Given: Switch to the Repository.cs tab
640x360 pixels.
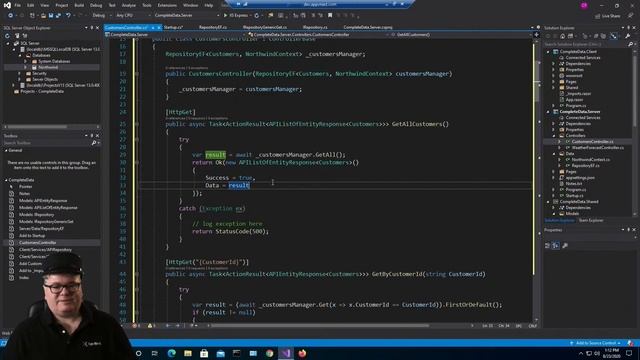Looking at the screenshot, I should [x=315, y=27].
